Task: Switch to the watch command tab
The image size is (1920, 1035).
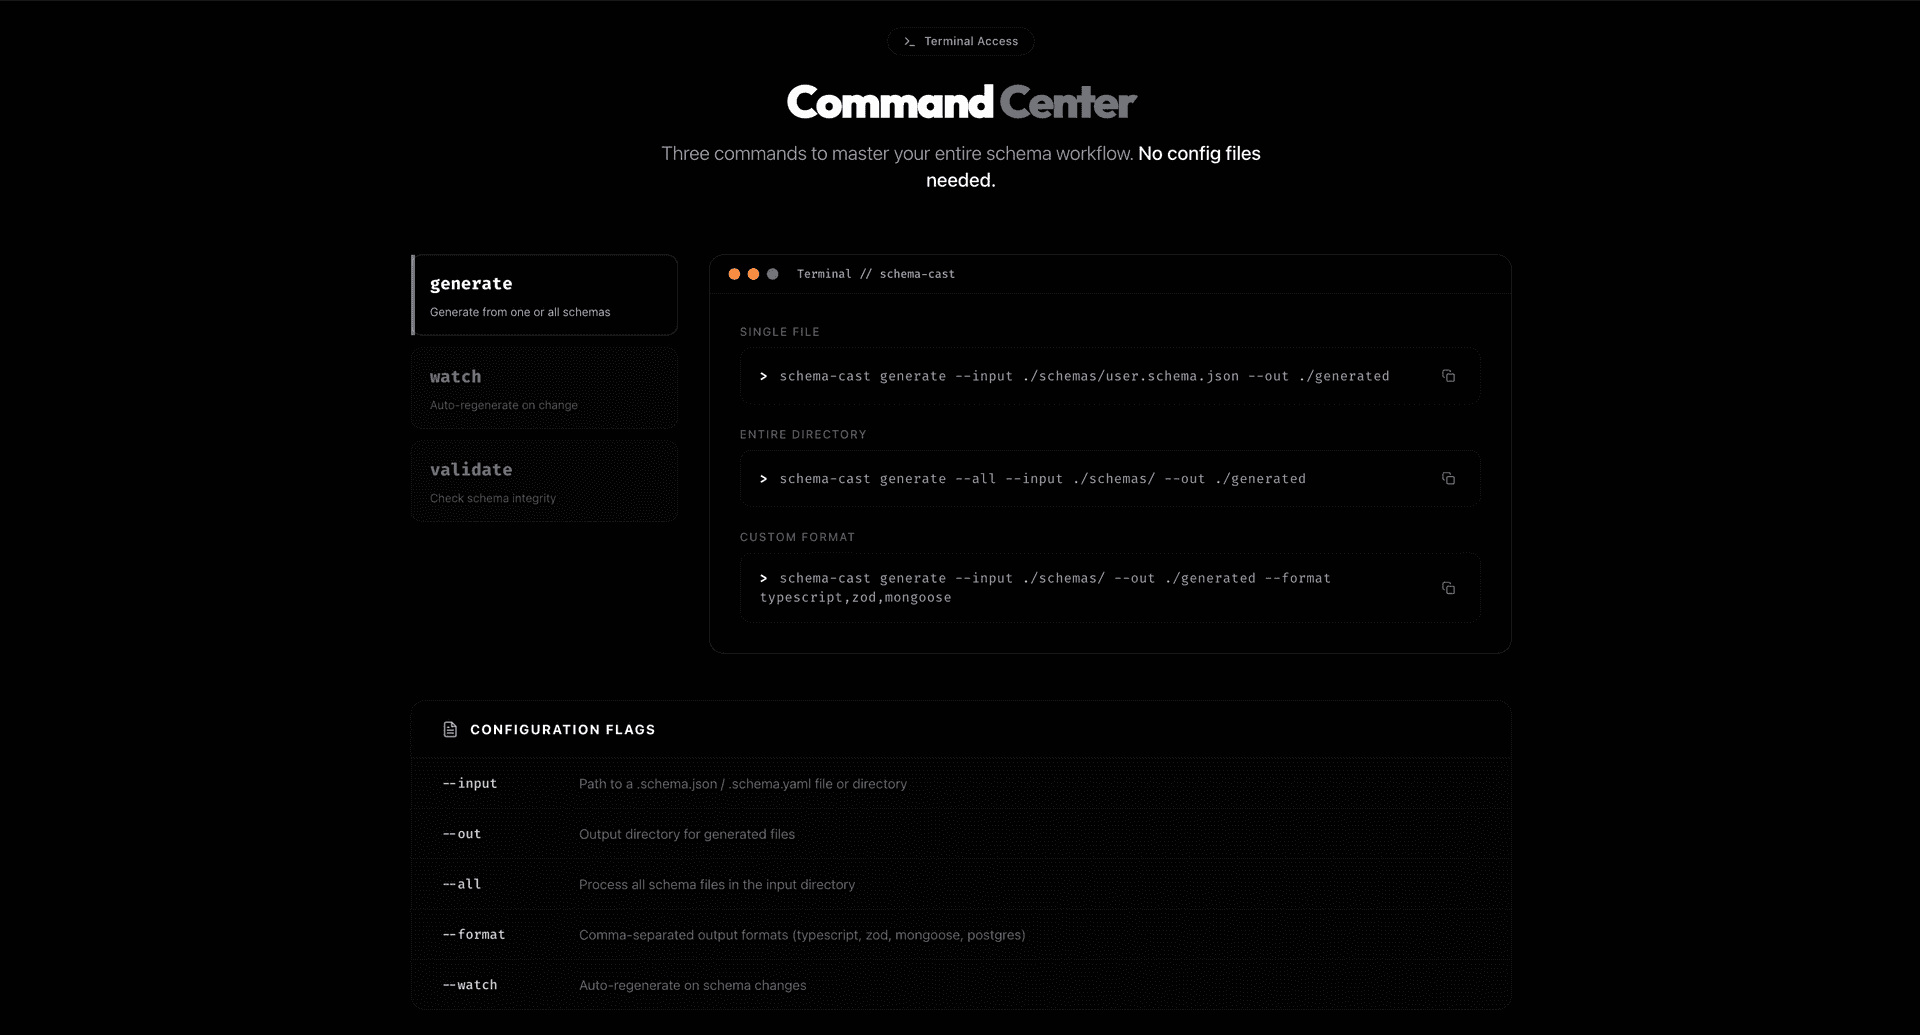Action: click(x=545, y=388)
